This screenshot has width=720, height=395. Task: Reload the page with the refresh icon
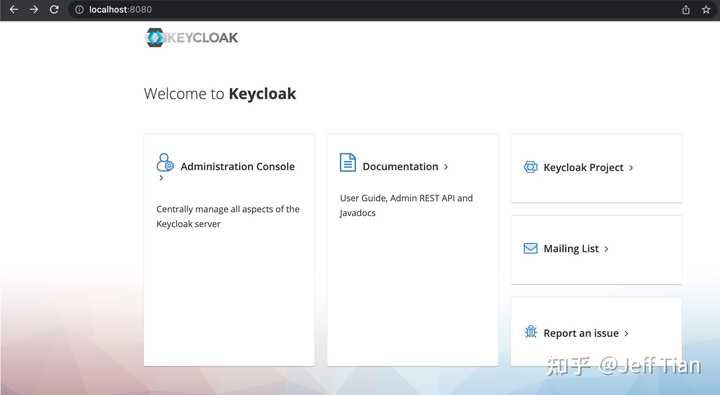54,9
